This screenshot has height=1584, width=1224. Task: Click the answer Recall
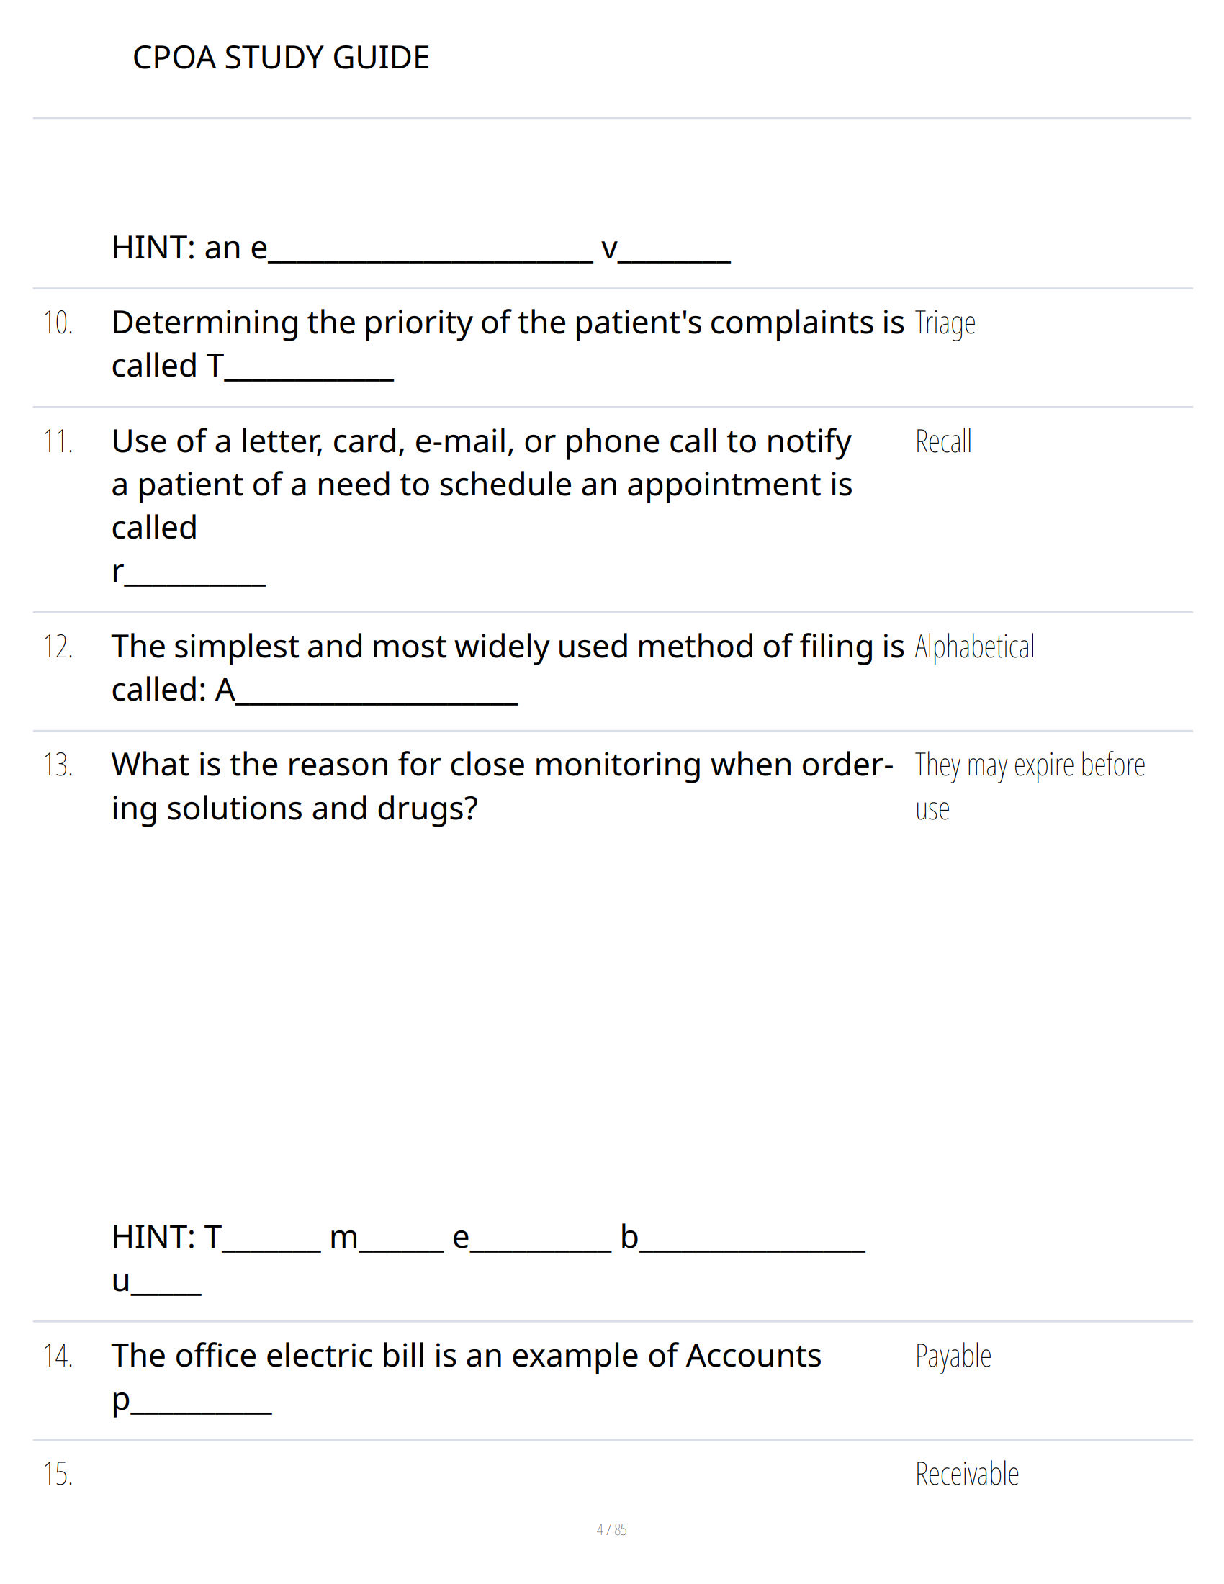pyautogui.click(x=943, y=441)
